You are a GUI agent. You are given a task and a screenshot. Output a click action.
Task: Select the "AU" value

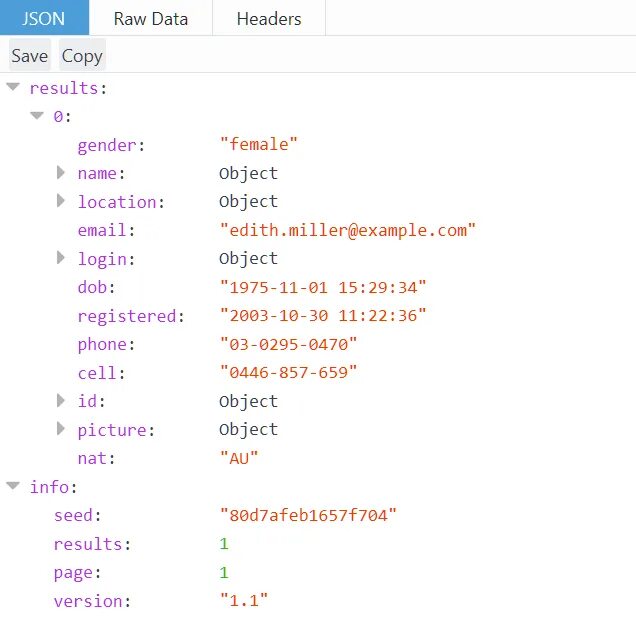[239, 458]
